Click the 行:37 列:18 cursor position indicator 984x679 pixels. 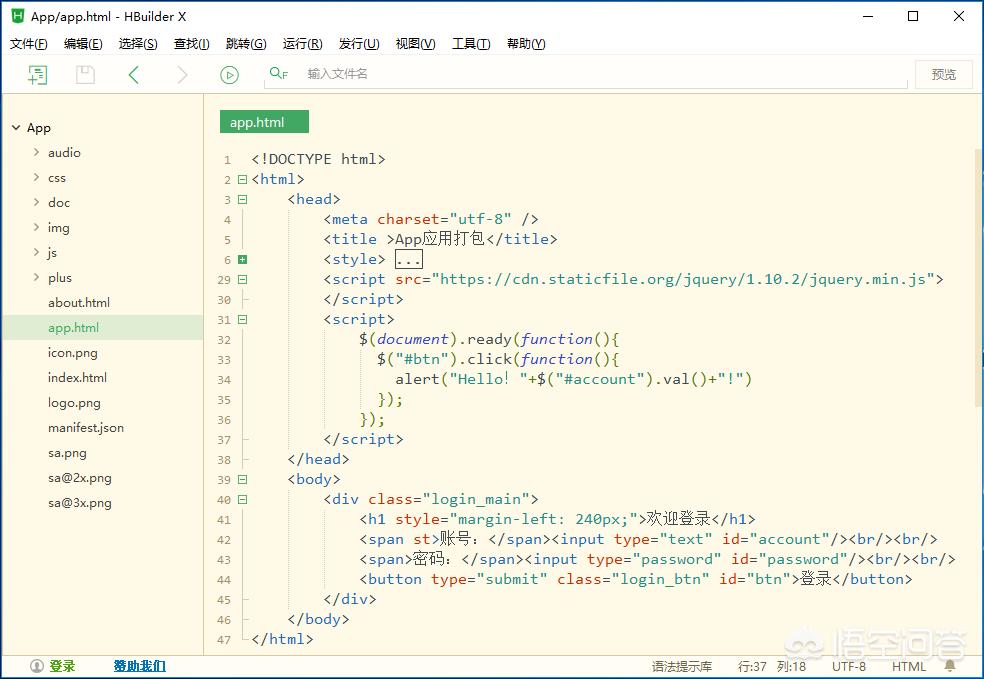click(x=772, y=666)
